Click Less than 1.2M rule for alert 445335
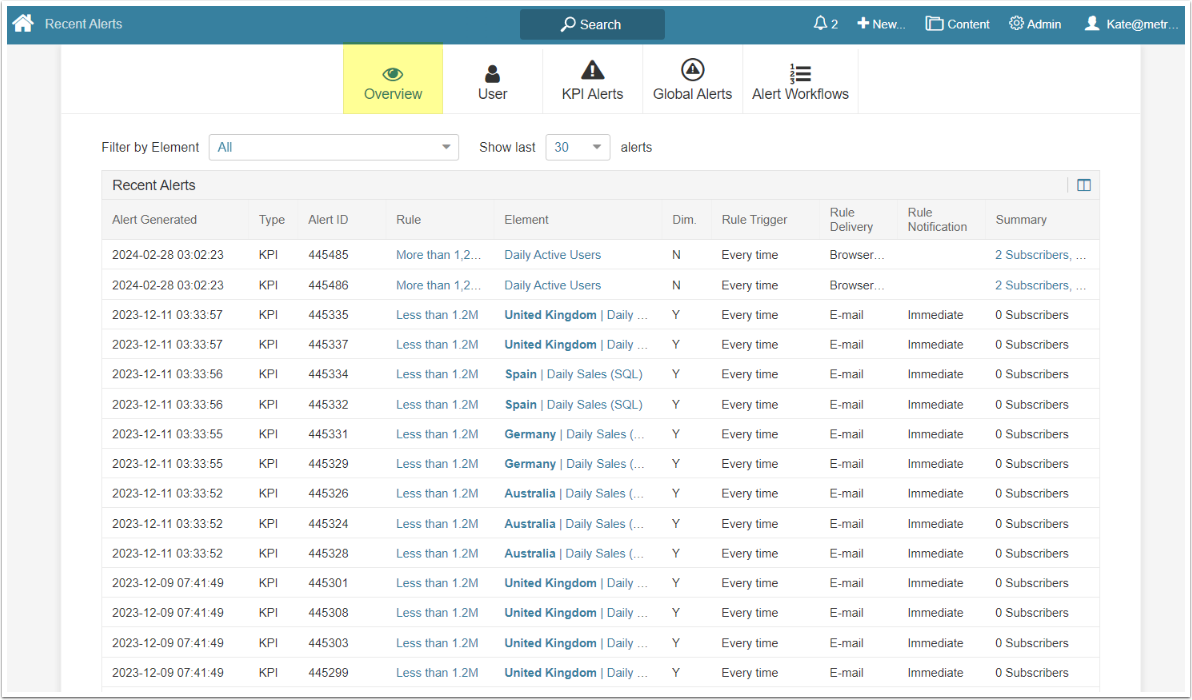Viewport: 1192px width, 700px height. [x=437, y=315]
